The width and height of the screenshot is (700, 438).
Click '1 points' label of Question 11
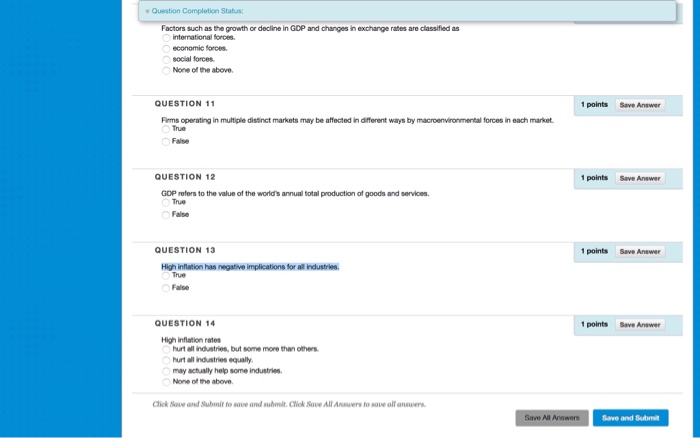pyautogui.click(x=594, y=104)
